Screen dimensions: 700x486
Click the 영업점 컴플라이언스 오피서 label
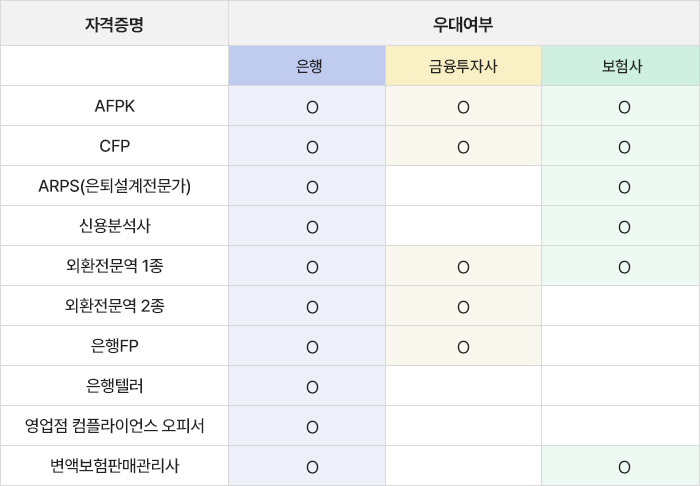(x=114, y=425)
